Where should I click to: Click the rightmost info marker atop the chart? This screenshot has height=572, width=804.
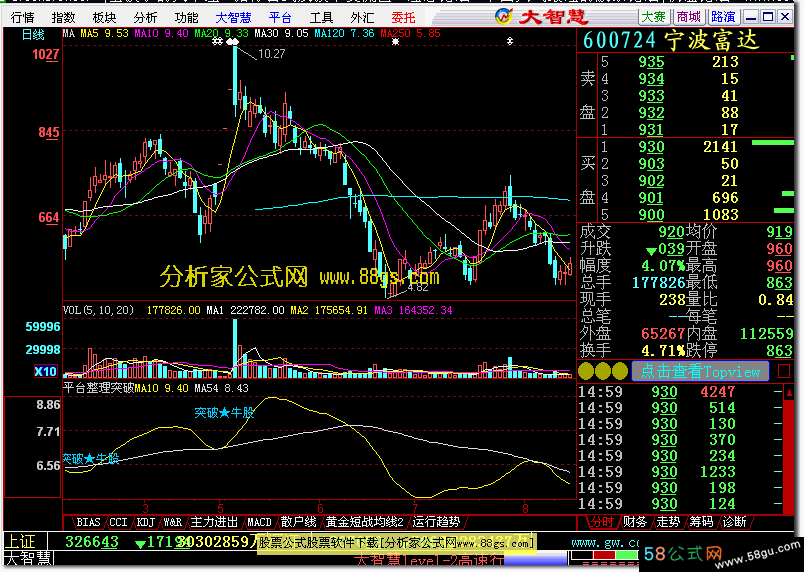coord(510,41)
